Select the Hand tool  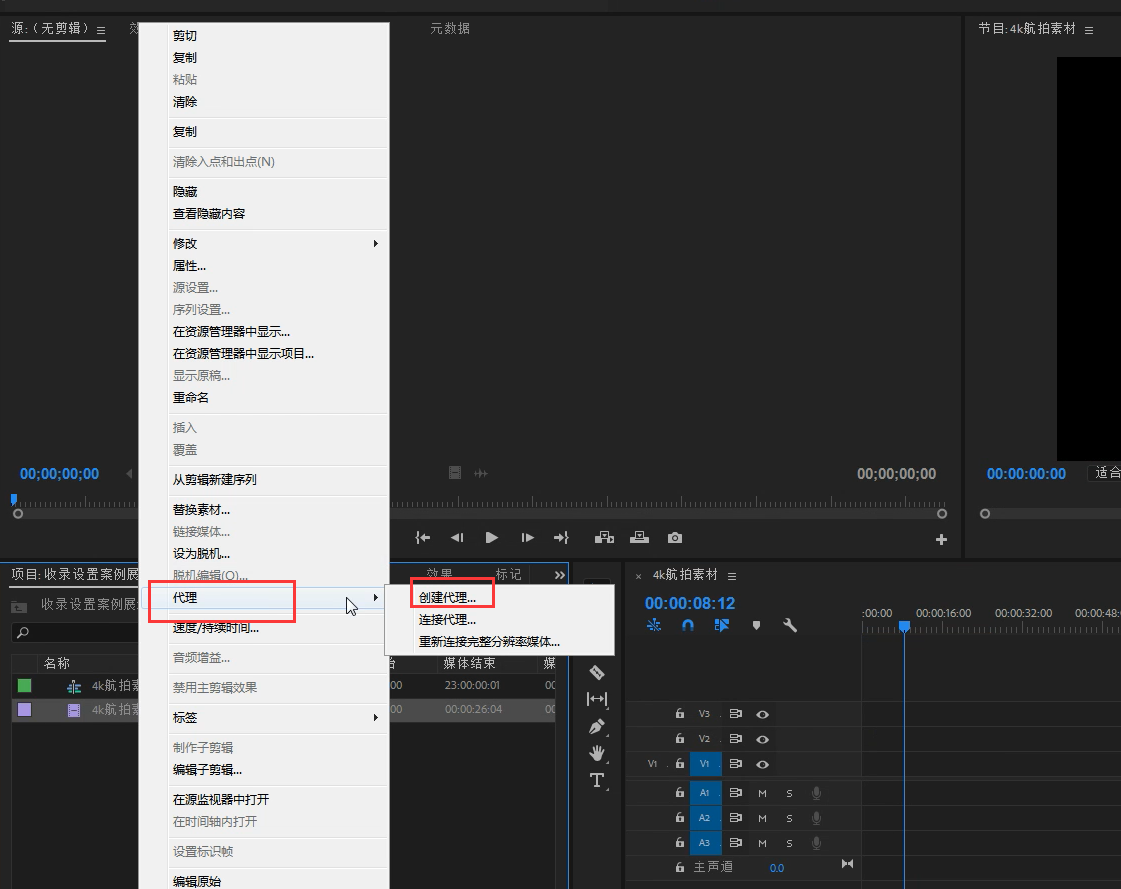pyautogui.click(x=597, y=754)
